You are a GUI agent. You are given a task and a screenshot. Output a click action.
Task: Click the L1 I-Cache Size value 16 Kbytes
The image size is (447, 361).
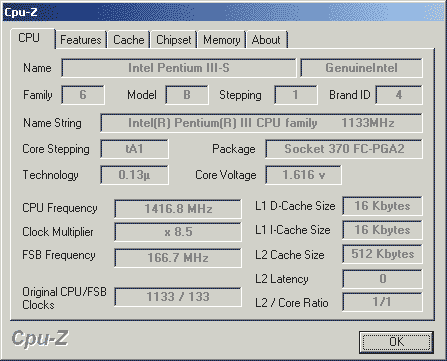click(382, 230)
